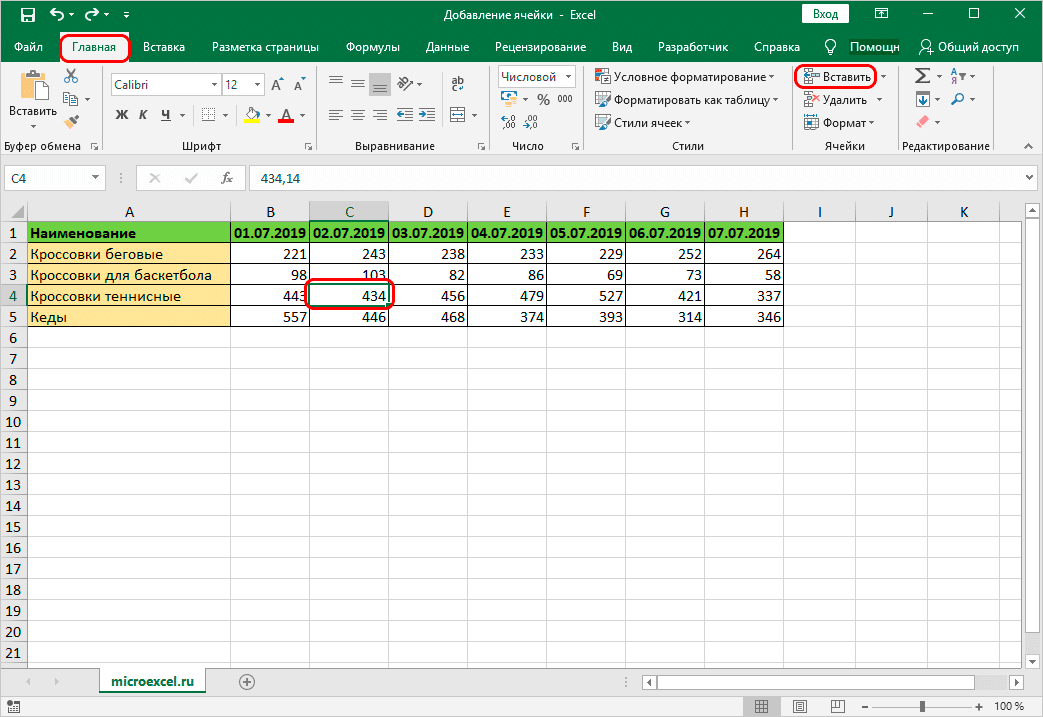The image size is (1043, 717).
Task: Toggle underline formatting (Ч)
Action: pyautogui.click(x=167, y=114)
